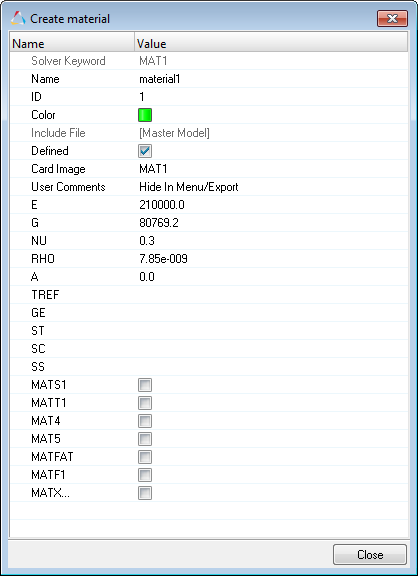Click the Value column header

click(271, 44)
